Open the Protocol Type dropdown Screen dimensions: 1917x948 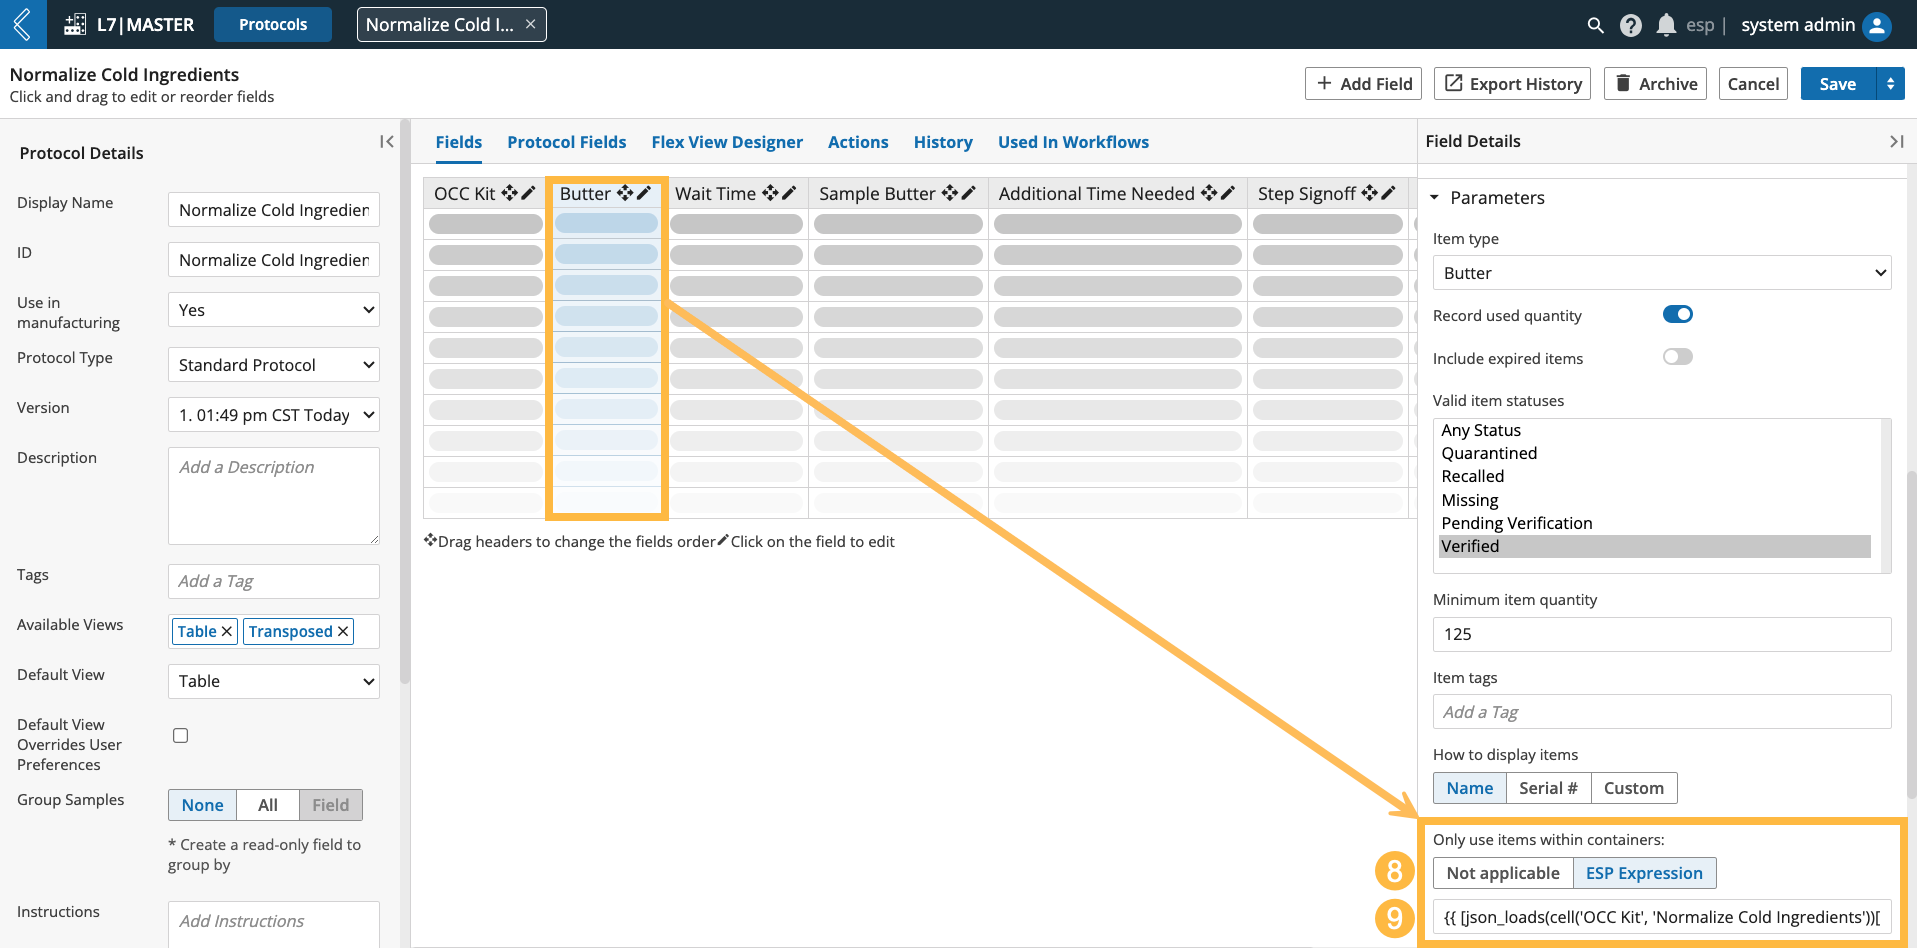pos(274,365)
